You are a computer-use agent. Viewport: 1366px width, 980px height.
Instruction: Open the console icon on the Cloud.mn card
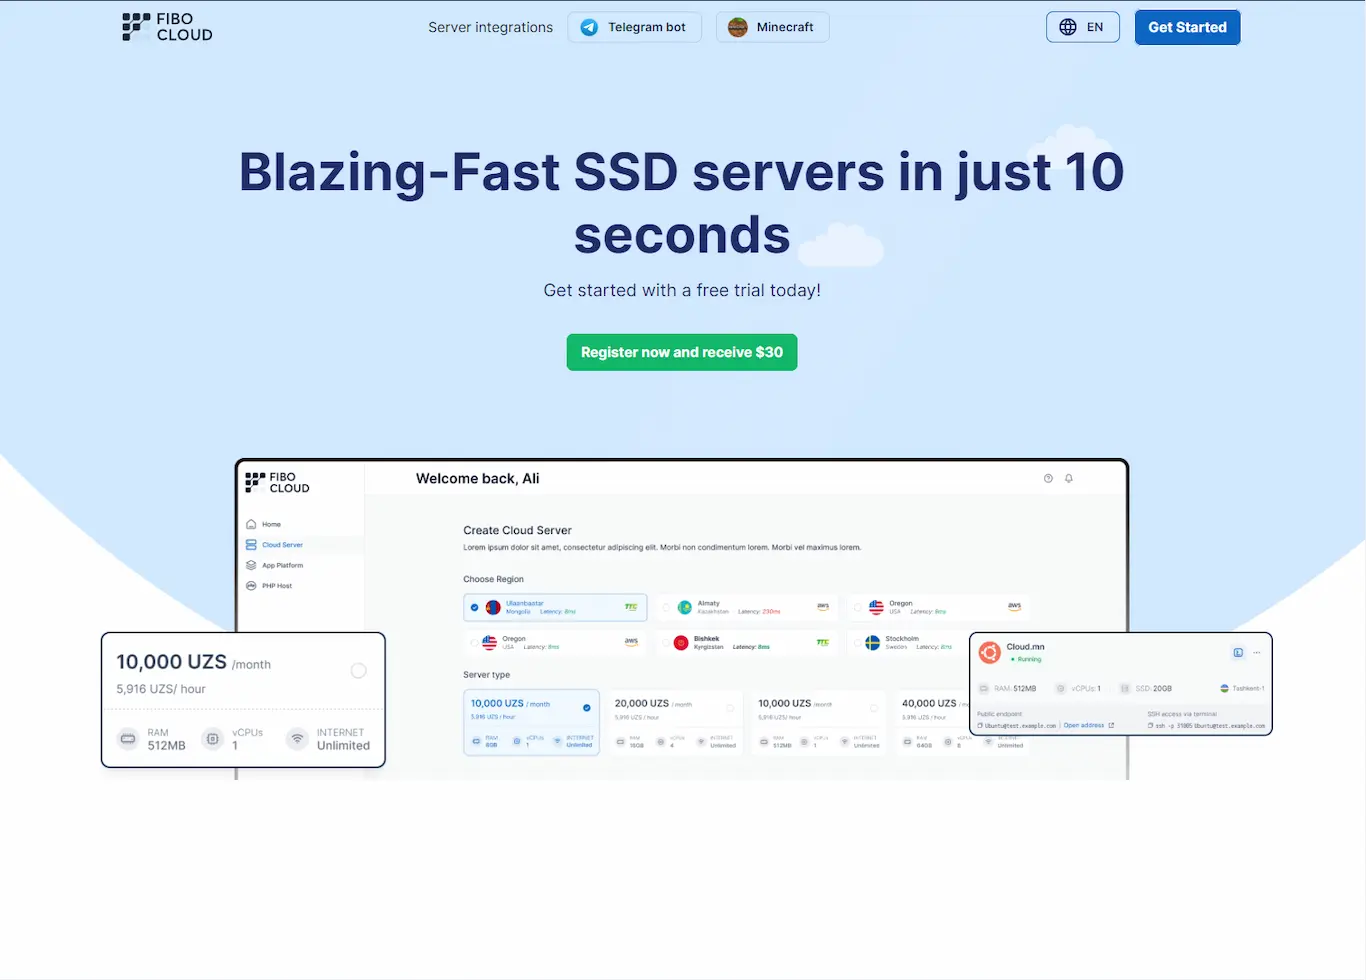(x=1238, y=653)
